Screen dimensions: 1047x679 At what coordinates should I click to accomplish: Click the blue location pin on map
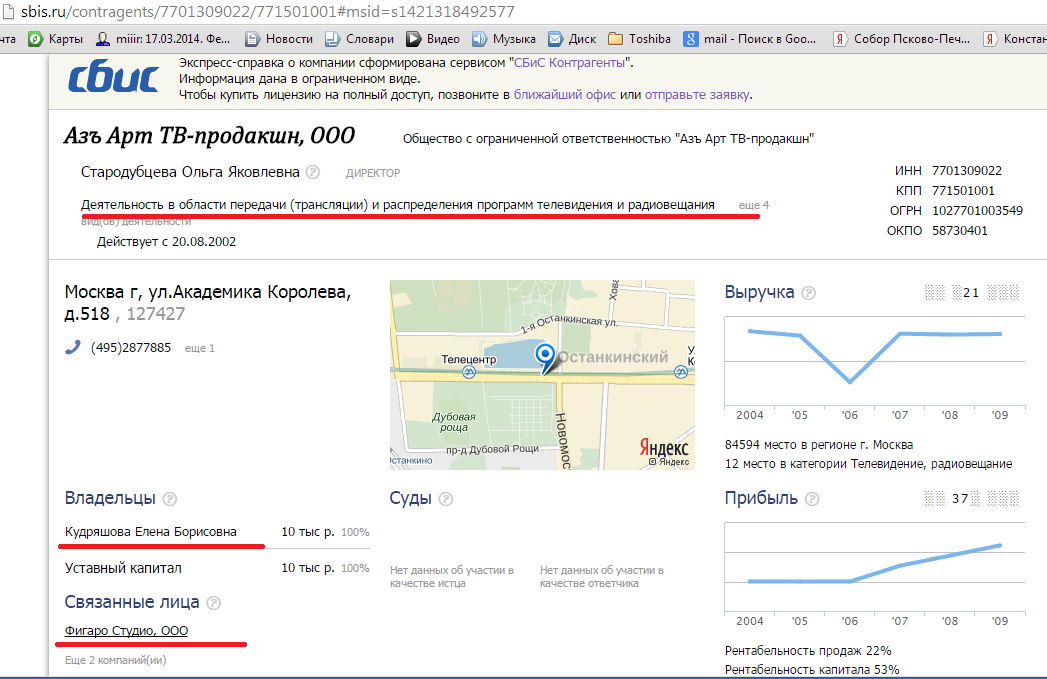point(545,355)
